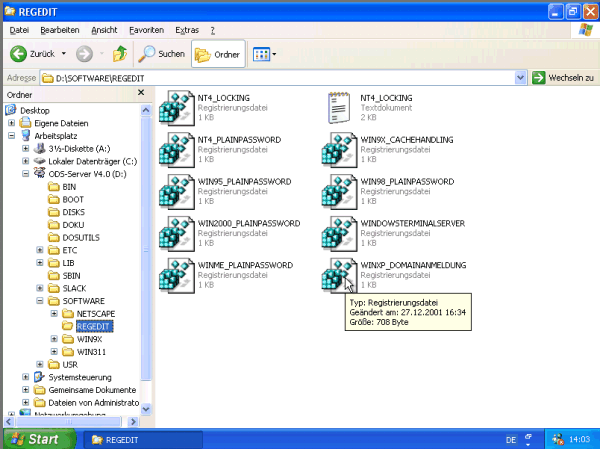Open the Favoriten menu
This screenshot has width=600, height=449.
coord(147,30)
